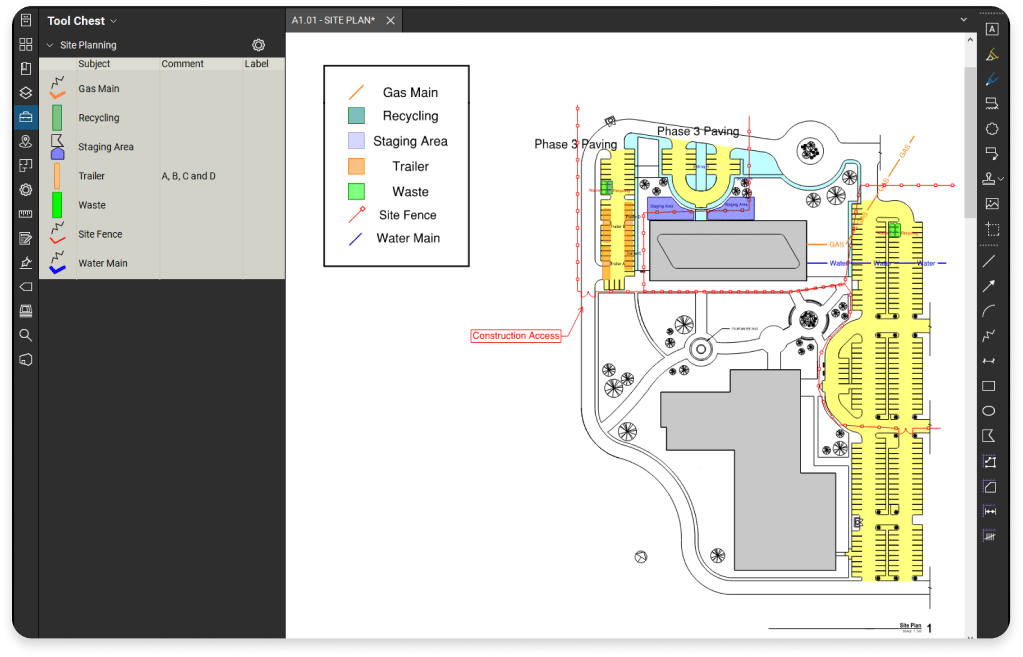Viewport: 1023px width, 657px height.
Task: Select the Ellipse markup tool
Action: [x=989, y=410]
